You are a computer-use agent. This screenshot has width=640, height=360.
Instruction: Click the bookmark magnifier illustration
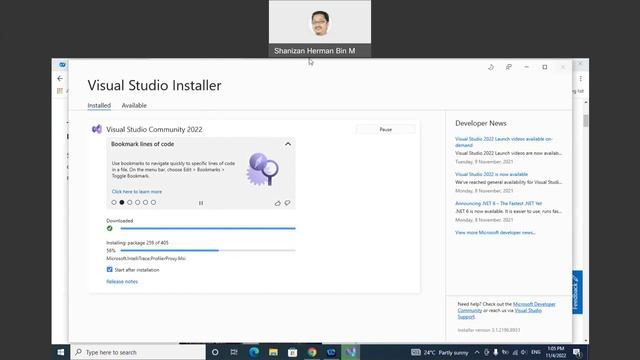click(x=263, y=169)
